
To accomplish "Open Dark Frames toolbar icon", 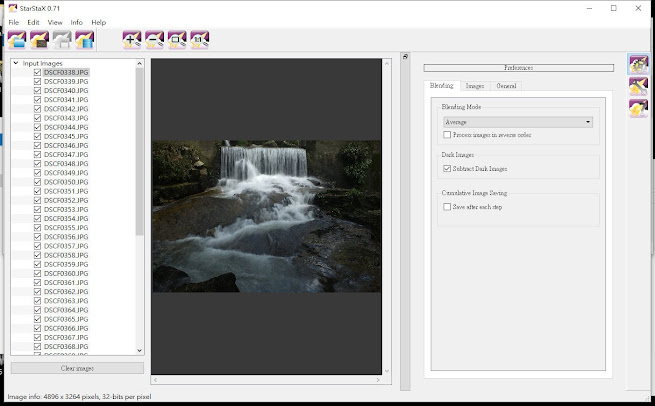I will 39,40.
